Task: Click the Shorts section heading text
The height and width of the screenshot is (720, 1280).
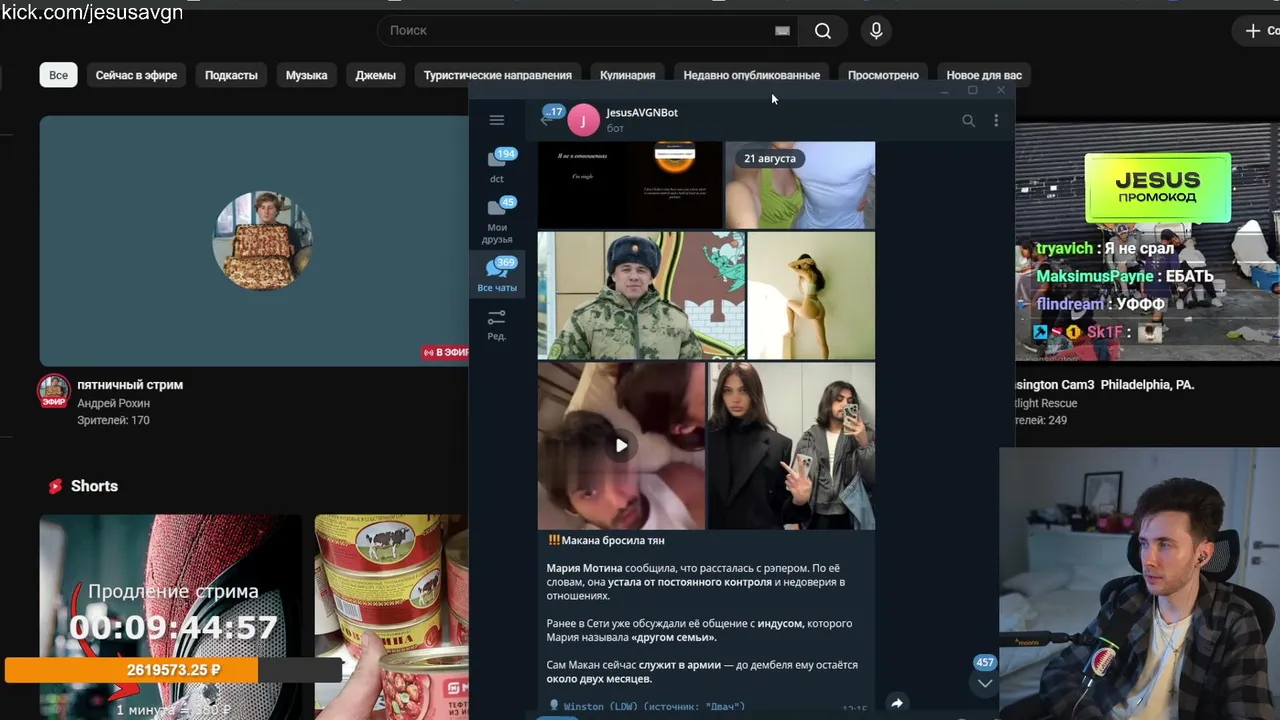Action: click(x=94, y=486)
